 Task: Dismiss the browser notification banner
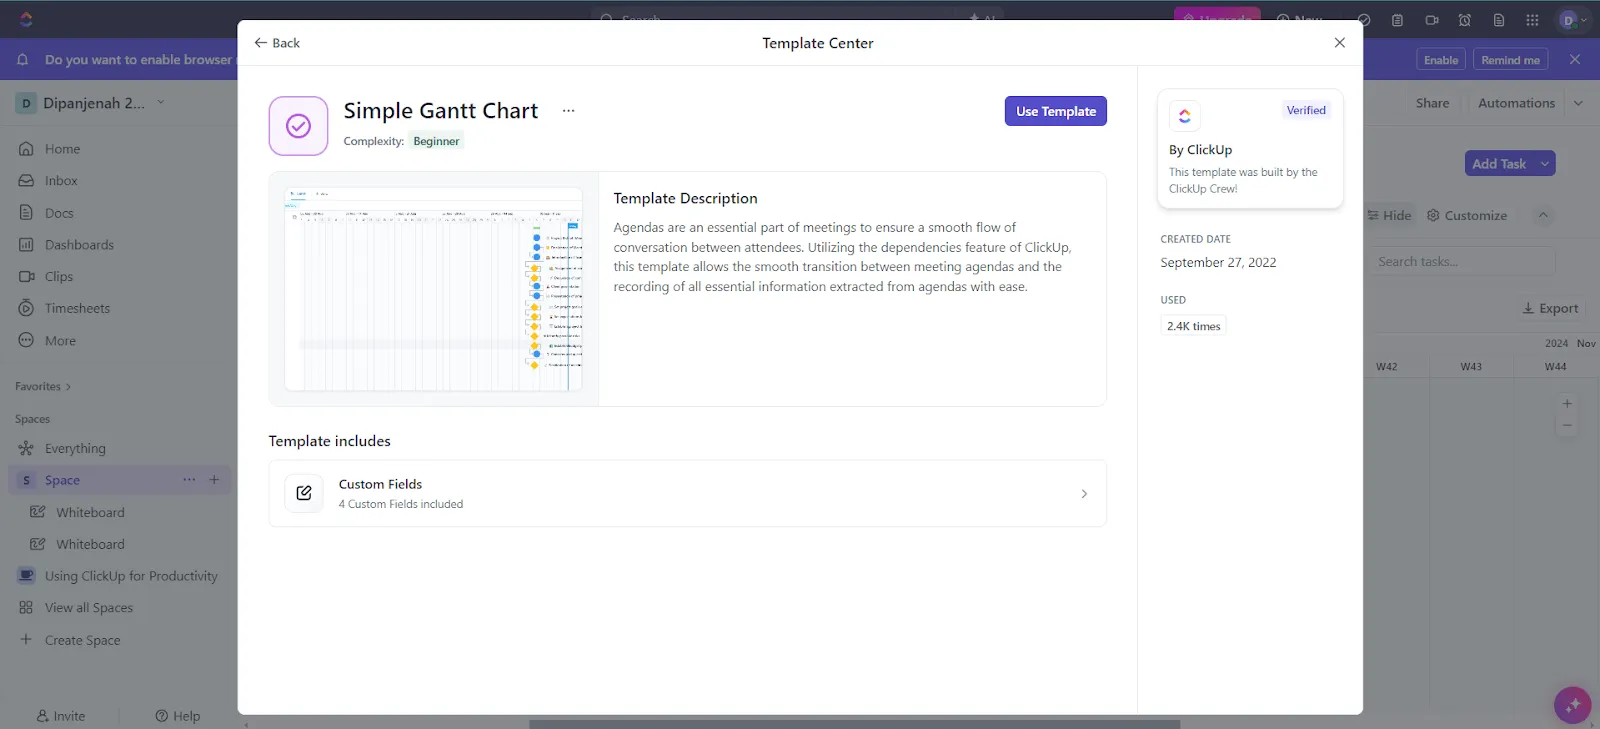pos(1575,60)
